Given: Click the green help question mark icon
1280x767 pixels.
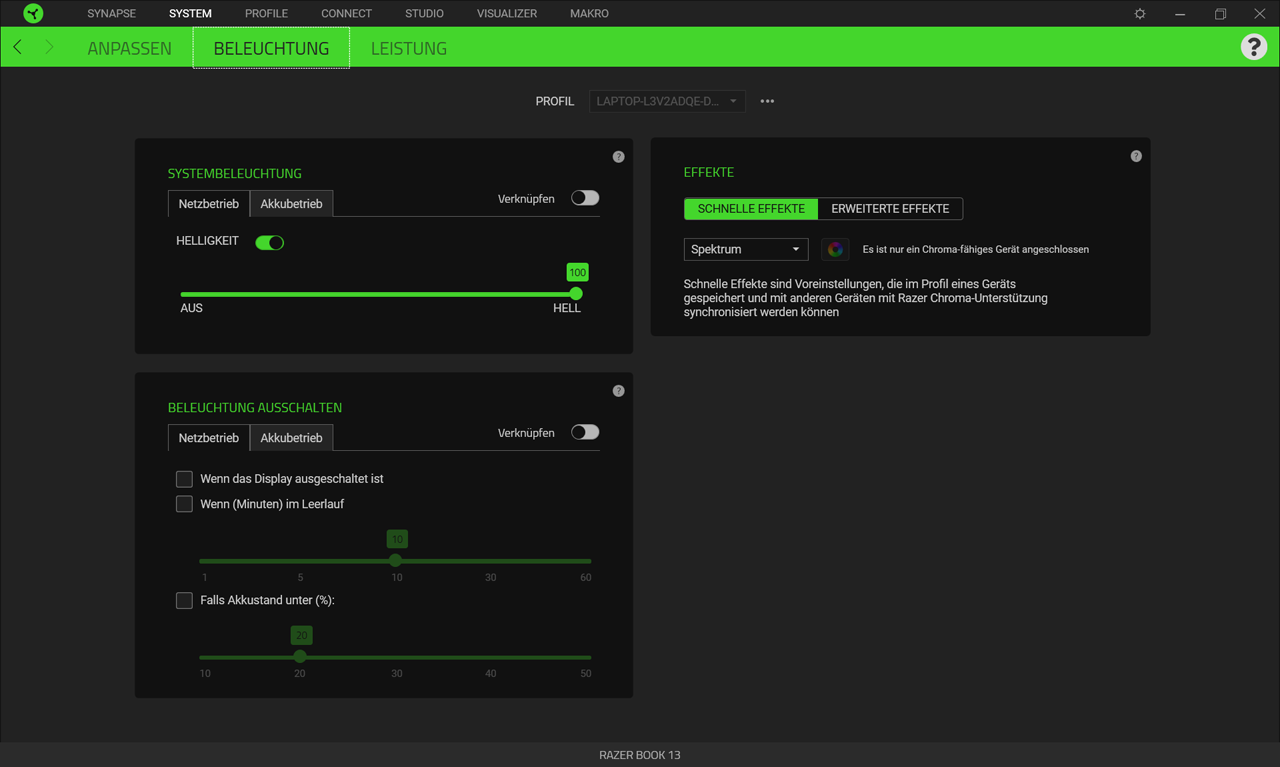Looking at the screenshot, I should point(1254,46).
